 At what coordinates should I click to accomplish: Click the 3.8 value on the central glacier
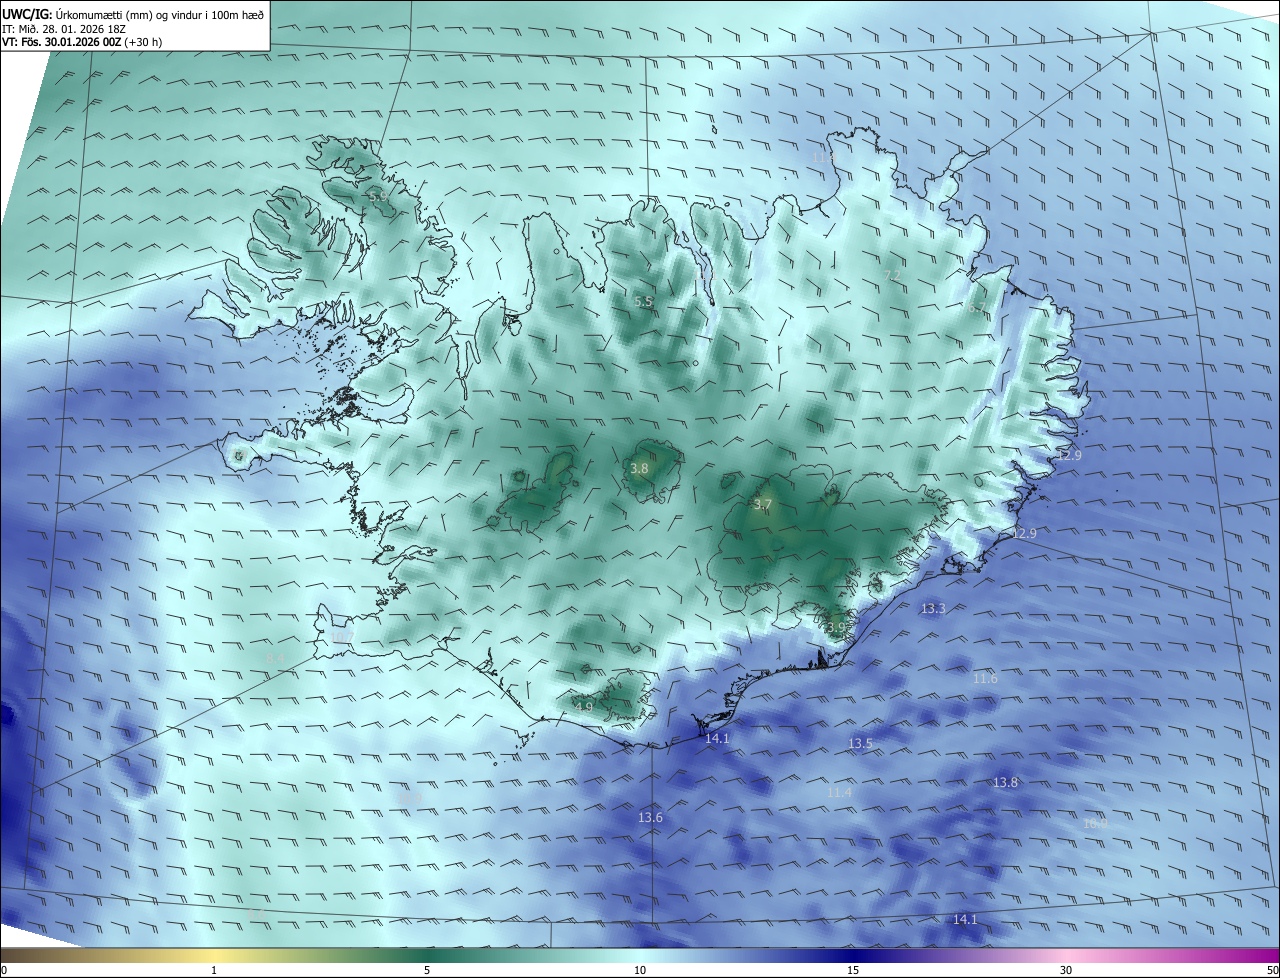coord(639,468)
